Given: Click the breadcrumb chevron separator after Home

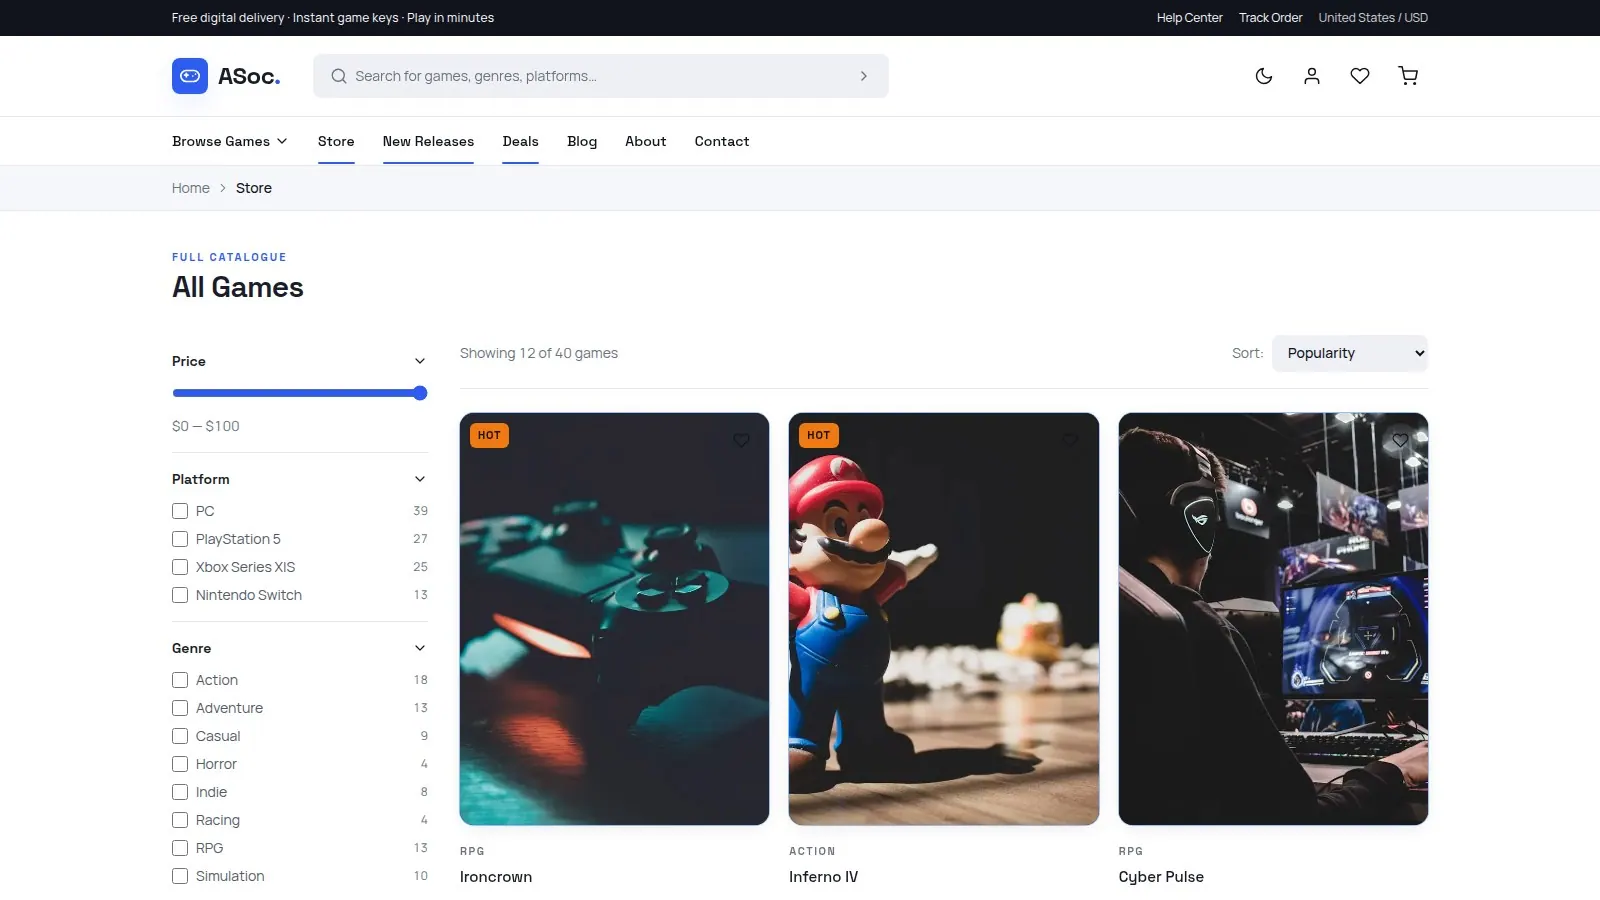Looking at the screenshot, I should pos(223,188).
